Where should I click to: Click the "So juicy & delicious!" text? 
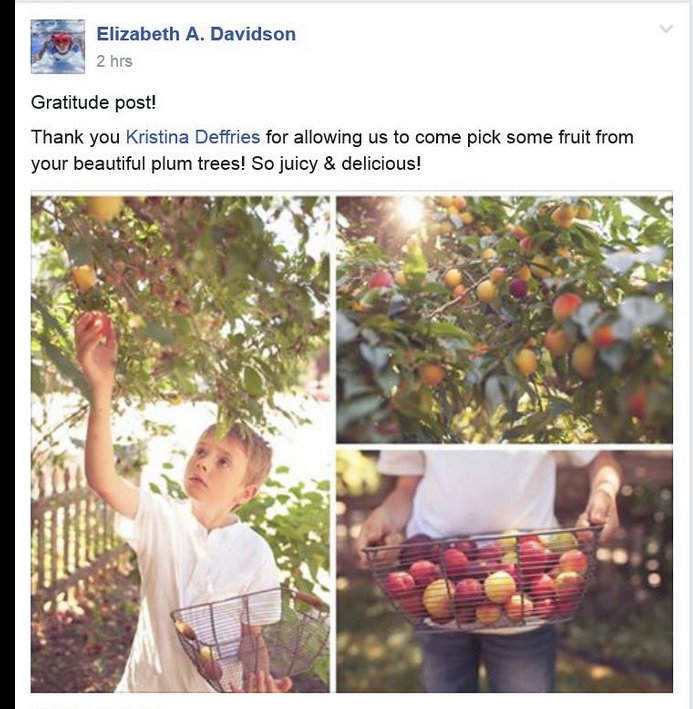[336, 164]
